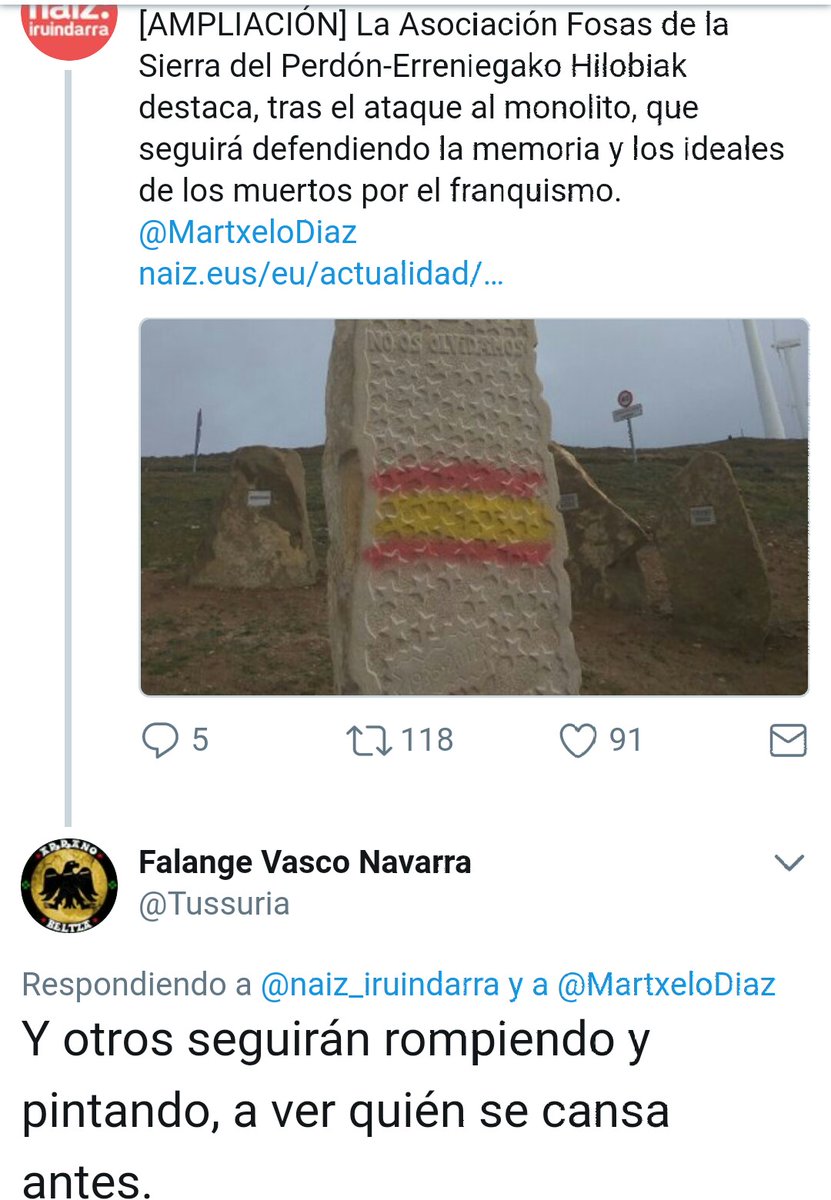Expand the tweet options chevron
The image size is (831, 1200).
point(789,863)
